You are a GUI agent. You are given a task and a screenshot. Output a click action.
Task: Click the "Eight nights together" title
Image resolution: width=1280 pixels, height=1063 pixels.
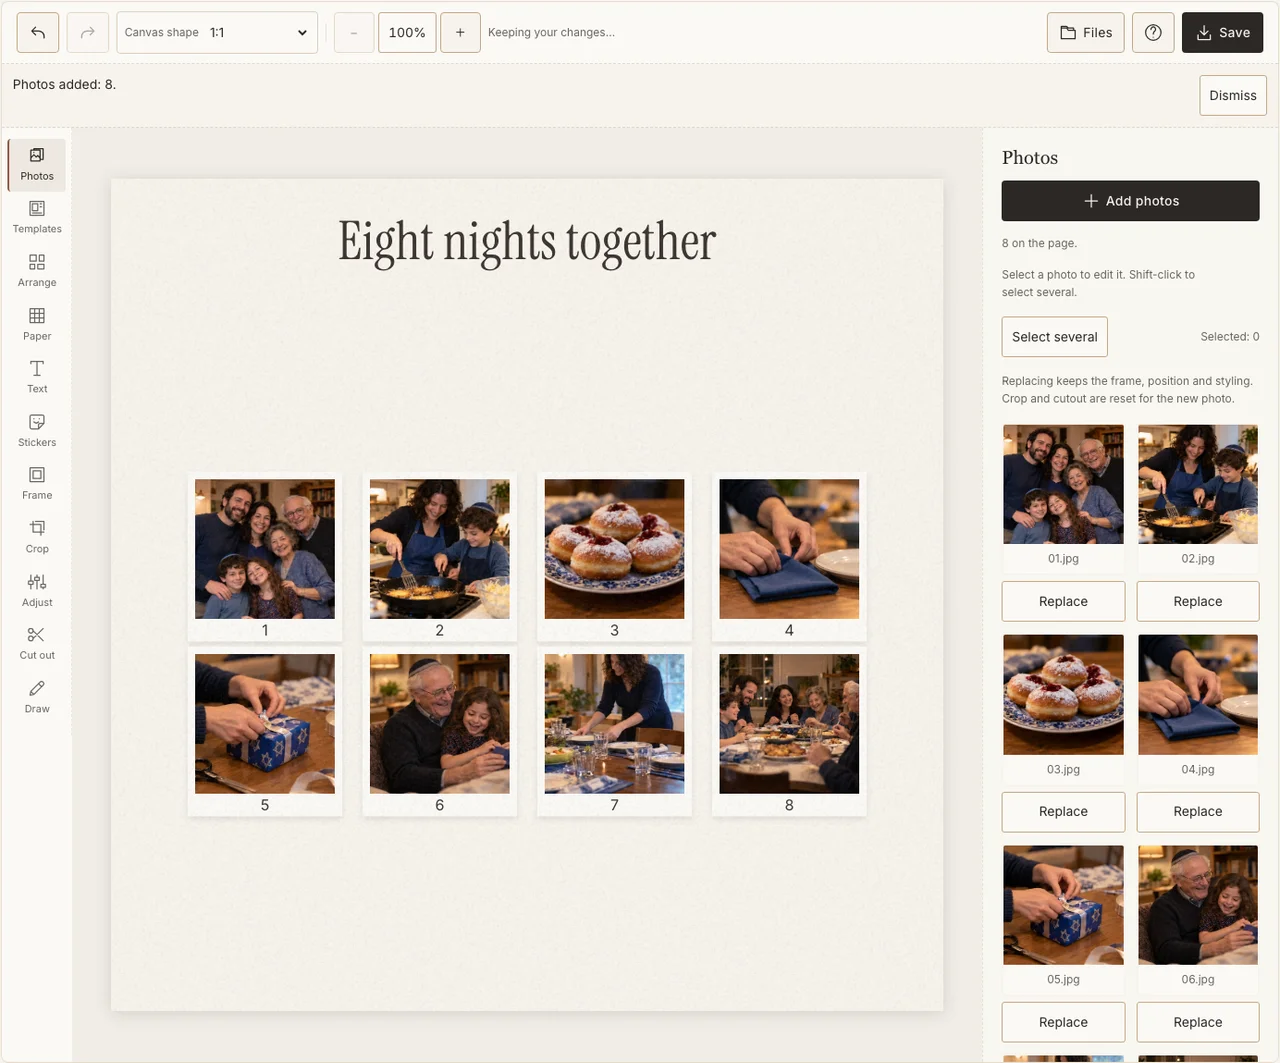[527, 243]
